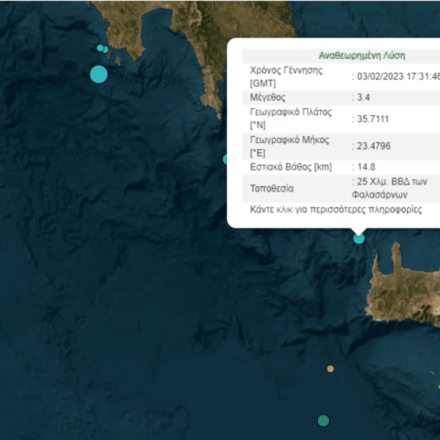Click the "Εστιακό Βάθος [km]" label
This screenshot has width=440, height=440.
point(291,167)
